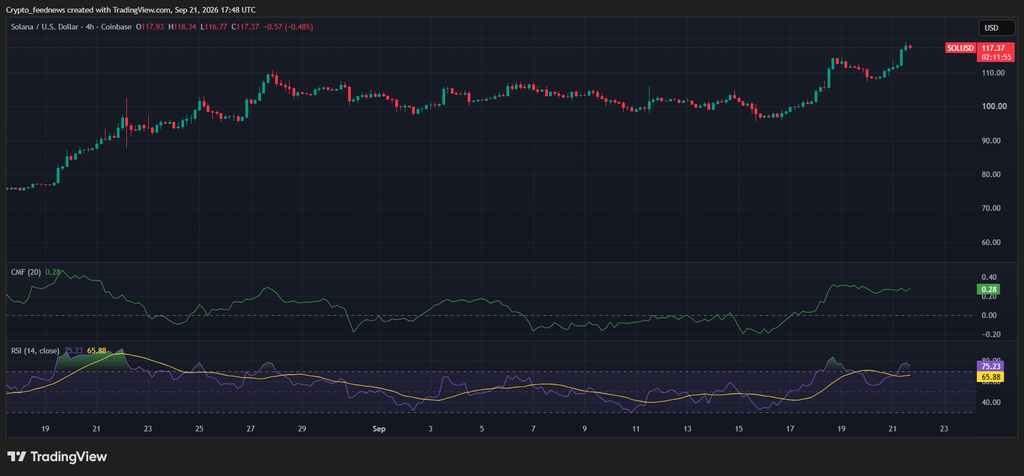This screenshot has width=1024, height=476.
Task: Click the 0.20 CMF axis label
Action: point(987,296)
